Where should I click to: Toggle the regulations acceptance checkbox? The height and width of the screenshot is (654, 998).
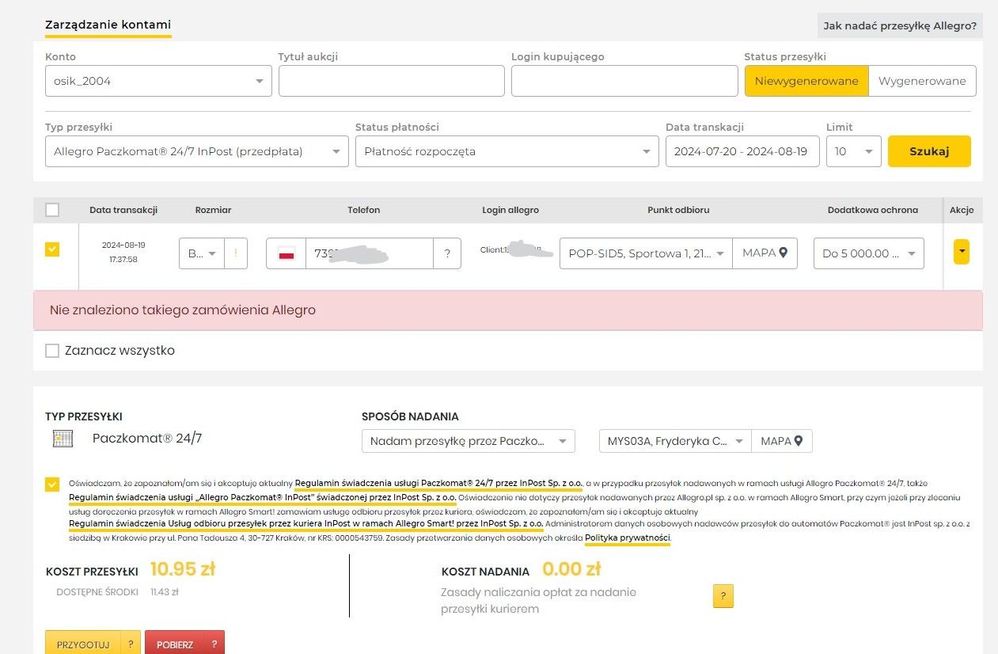click(52, 484)
